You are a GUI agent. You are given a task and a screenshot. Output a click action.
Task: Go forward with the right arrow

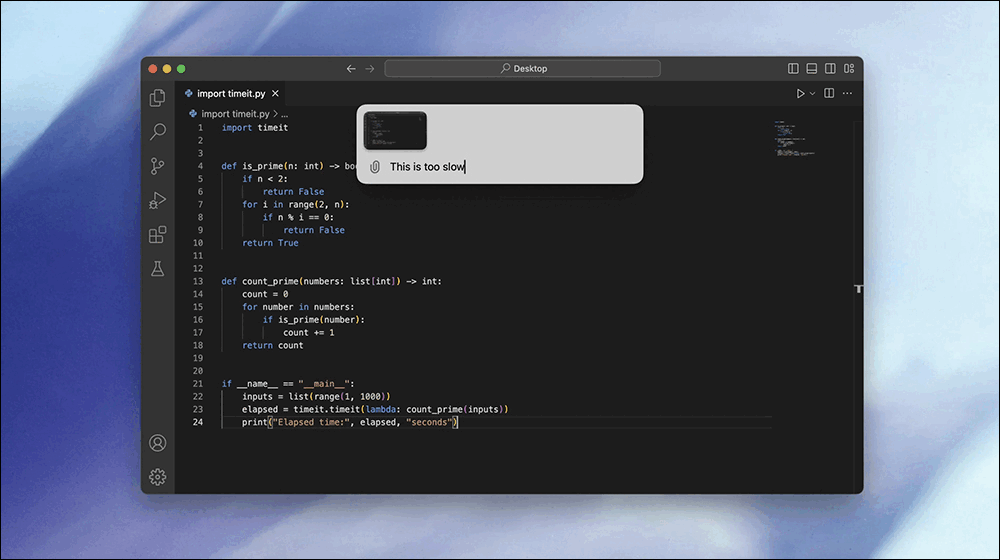point(370,68)
